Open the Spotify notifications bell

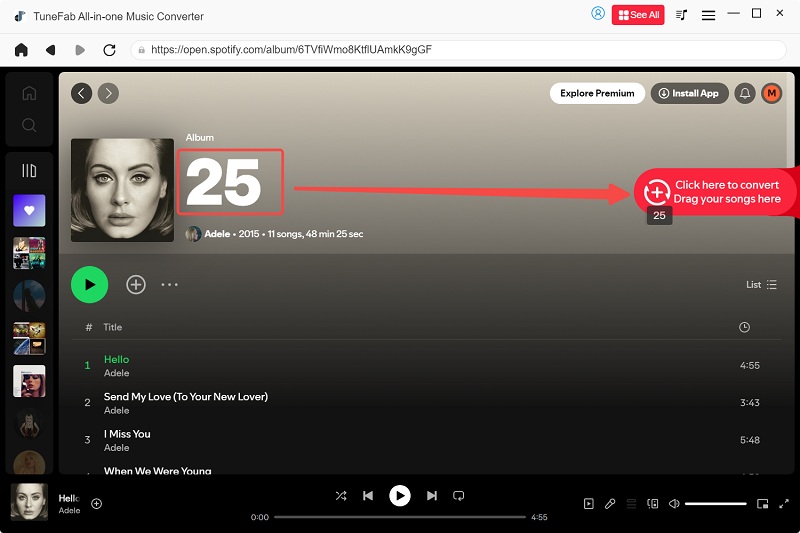(744, 93)
